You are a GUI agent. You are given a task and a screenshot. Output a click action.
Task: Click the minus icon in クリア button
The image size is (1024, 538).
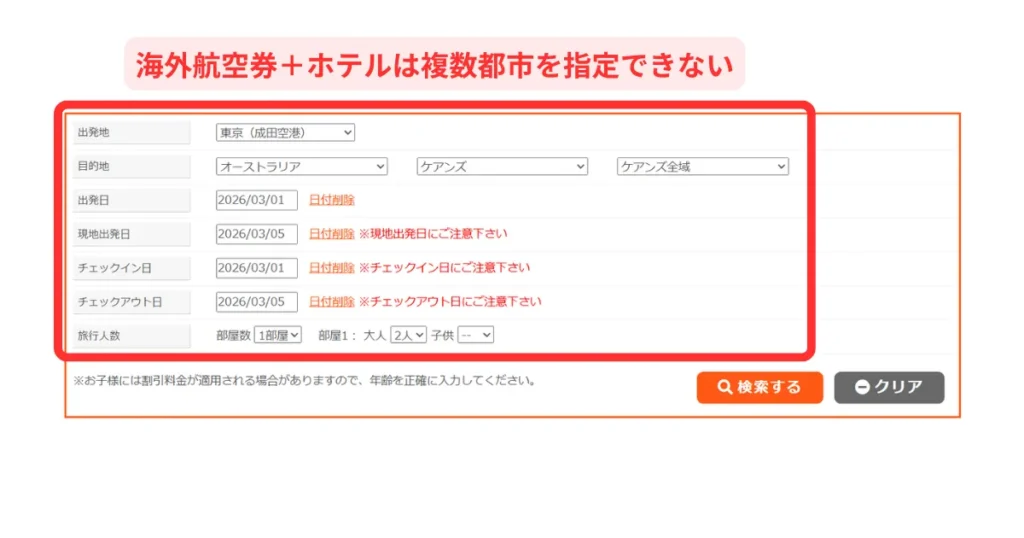point(862,388)
